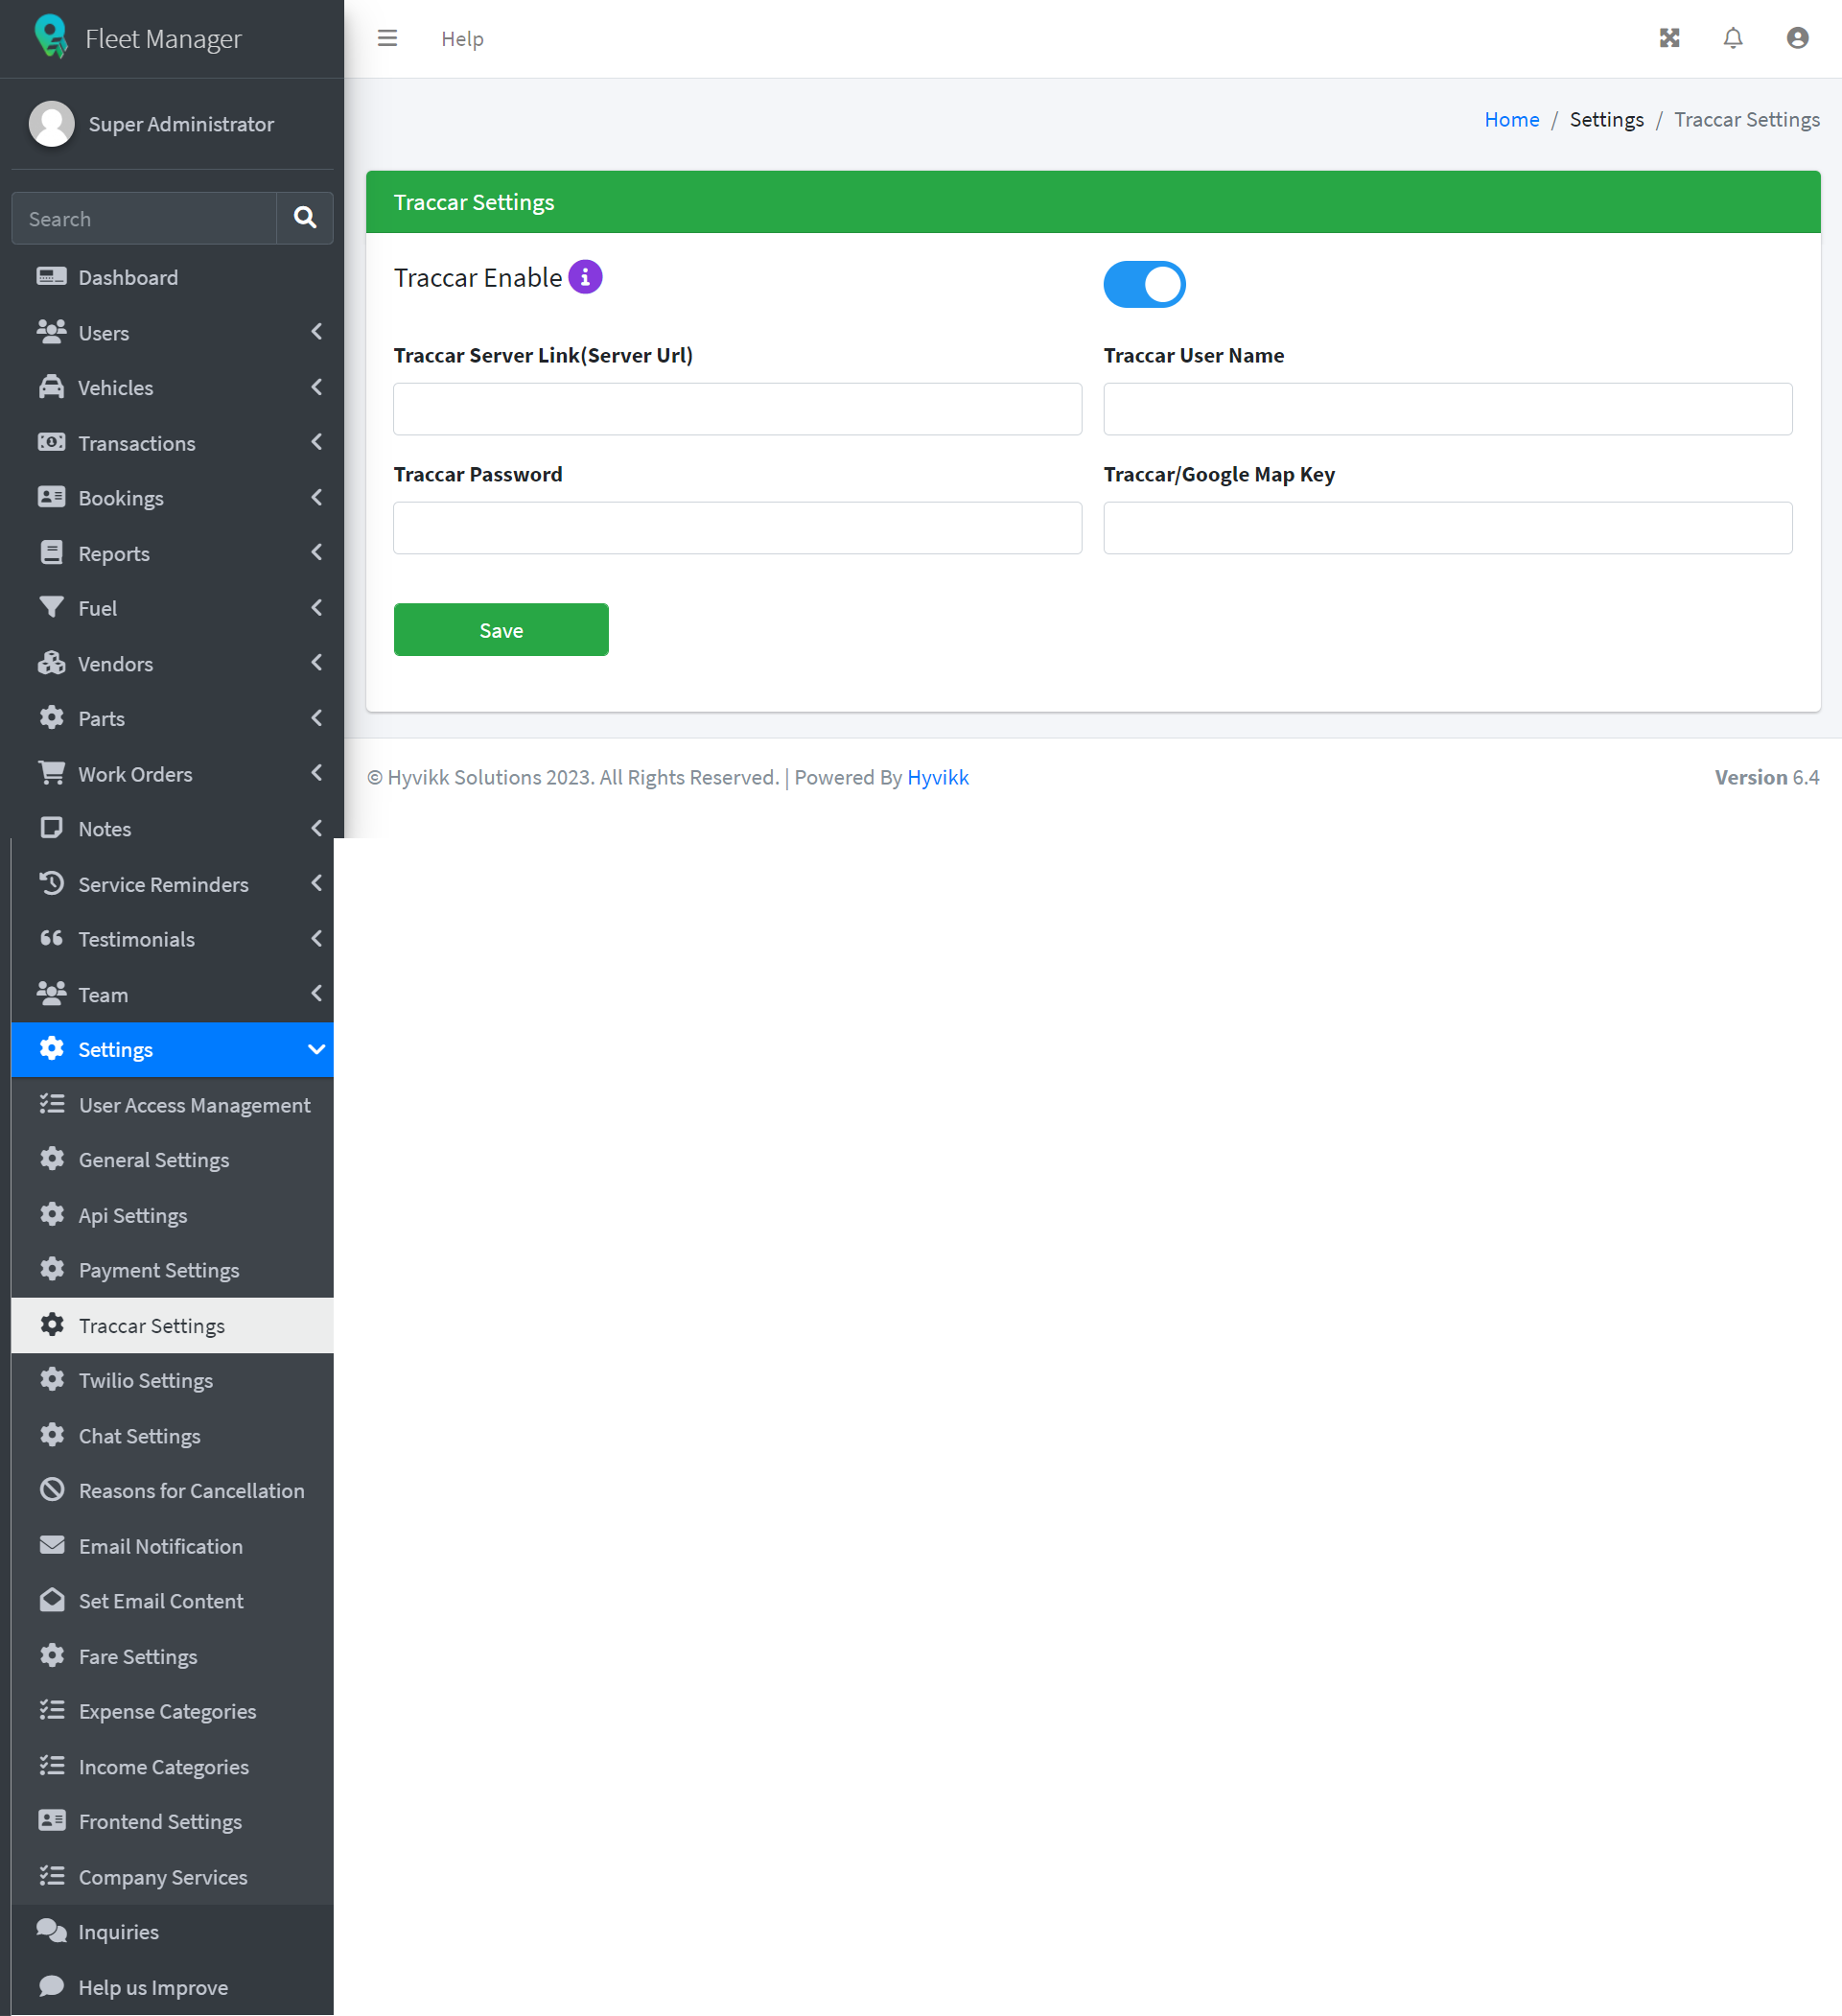The image size is (1842, 2016).
Task: Click the Notes sticky note icon
Action: tap(52, 828)
